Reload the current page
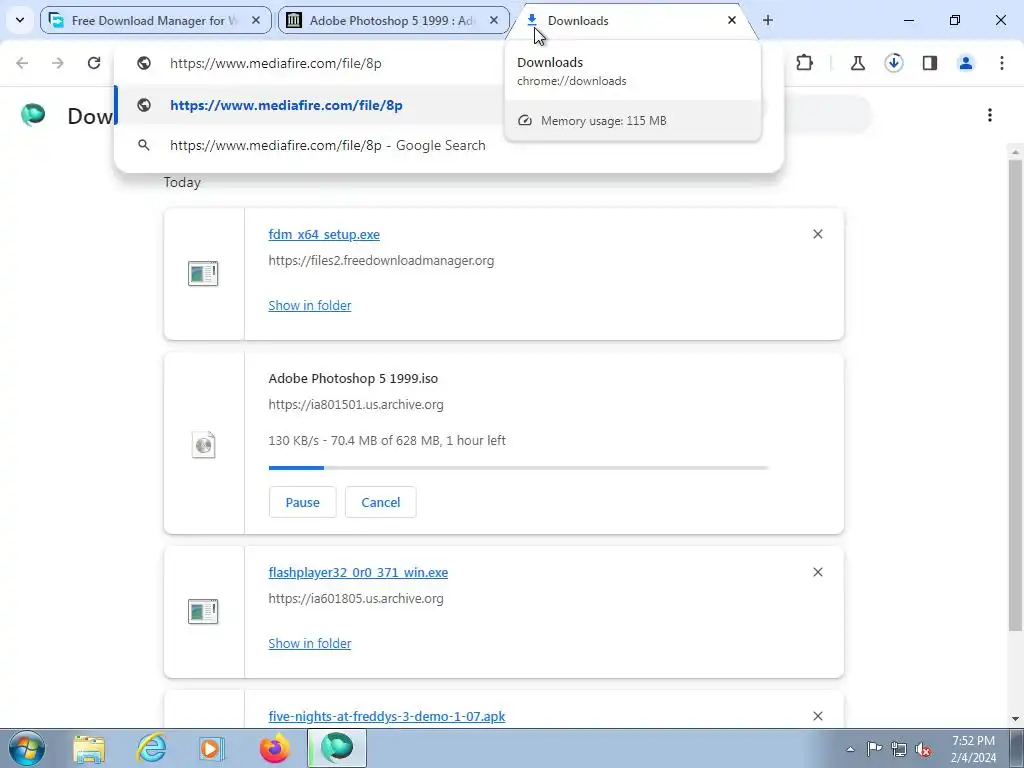Image resolution: width=1024 pixels, height=768 pixels. 94,63
